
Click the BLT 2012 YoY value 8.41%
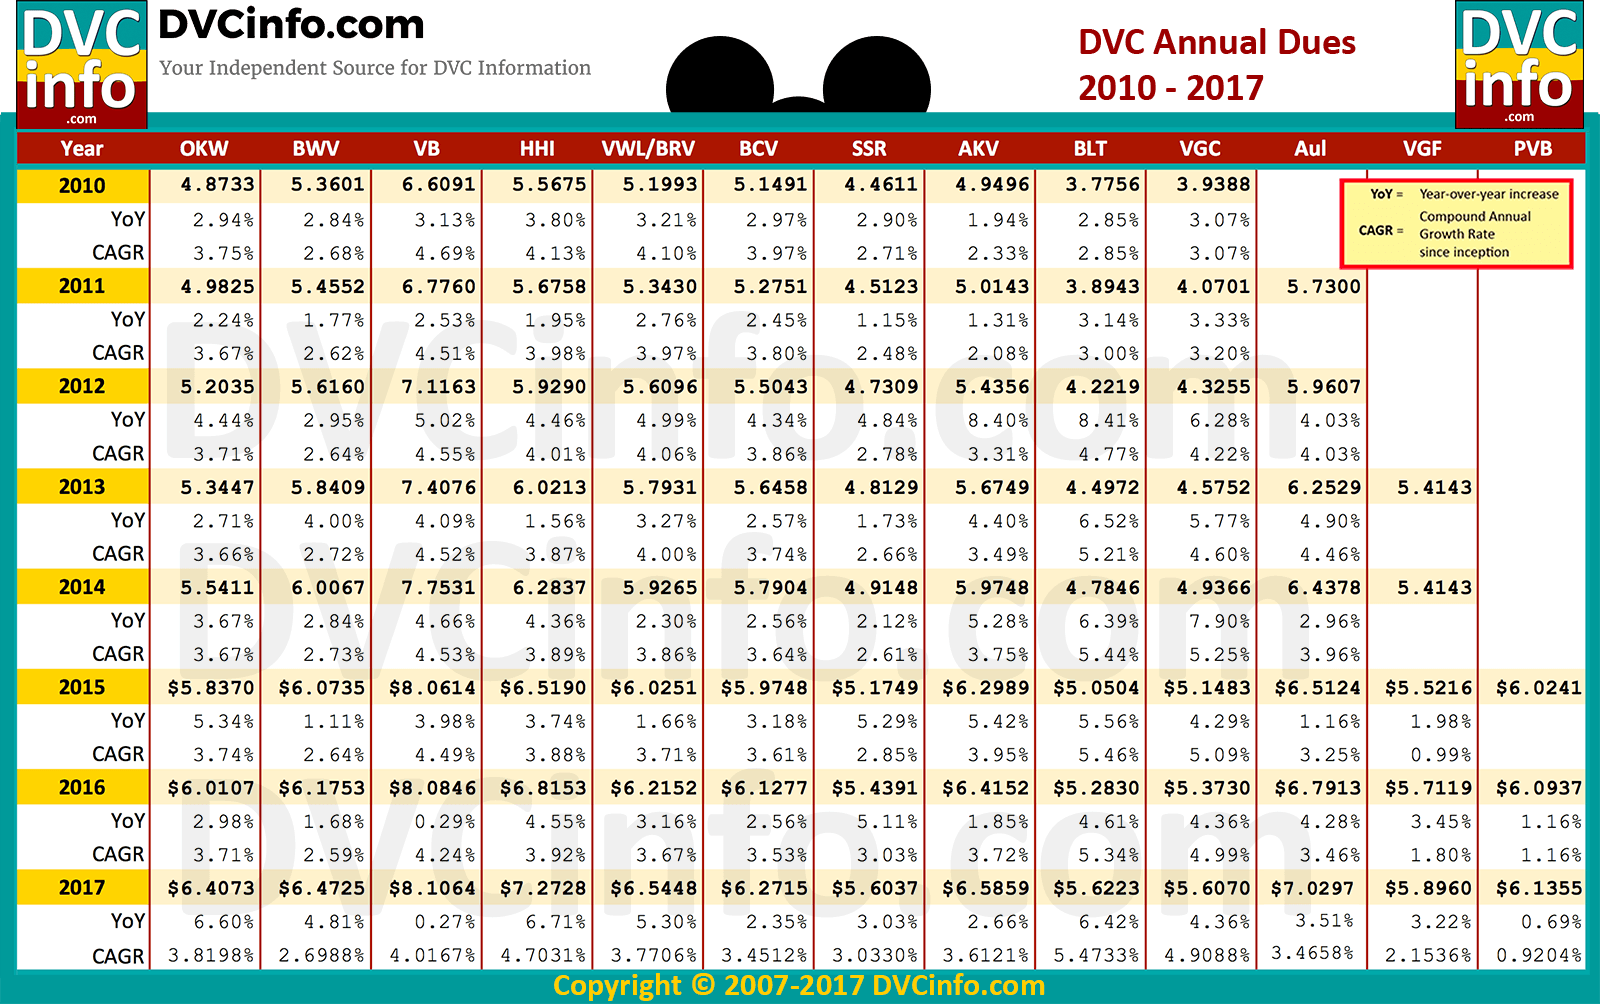point(1108,420)
